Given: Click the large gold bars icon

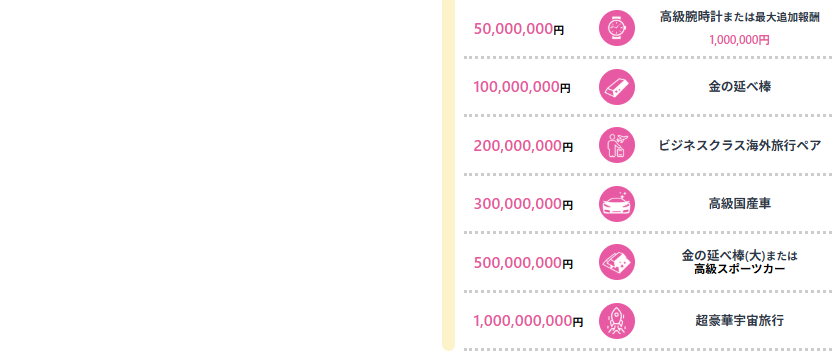Looking at the screenshot, I should 617,262.
